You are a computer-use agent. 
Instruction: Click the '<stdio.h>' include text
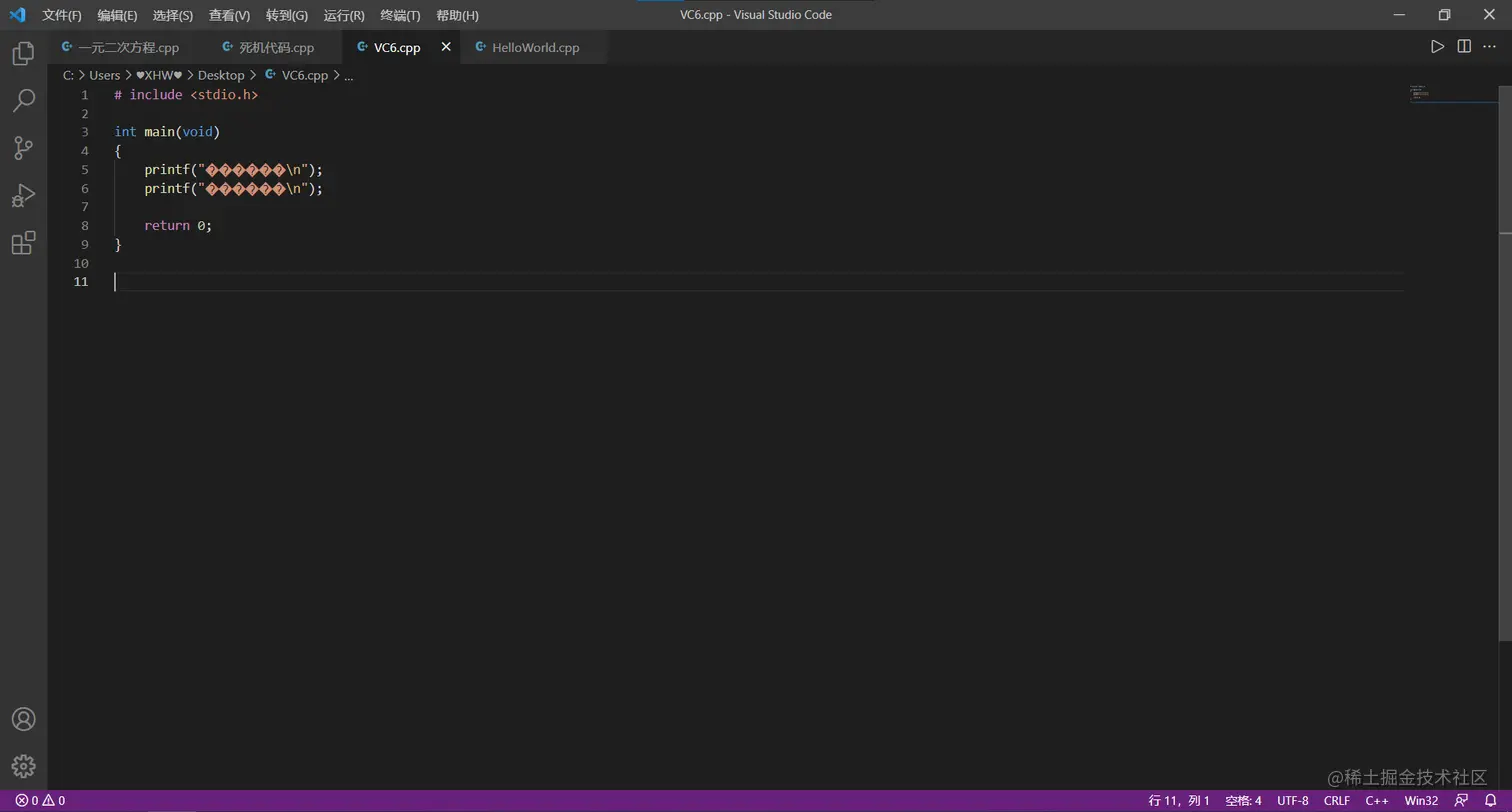click(x=224, y=95)
